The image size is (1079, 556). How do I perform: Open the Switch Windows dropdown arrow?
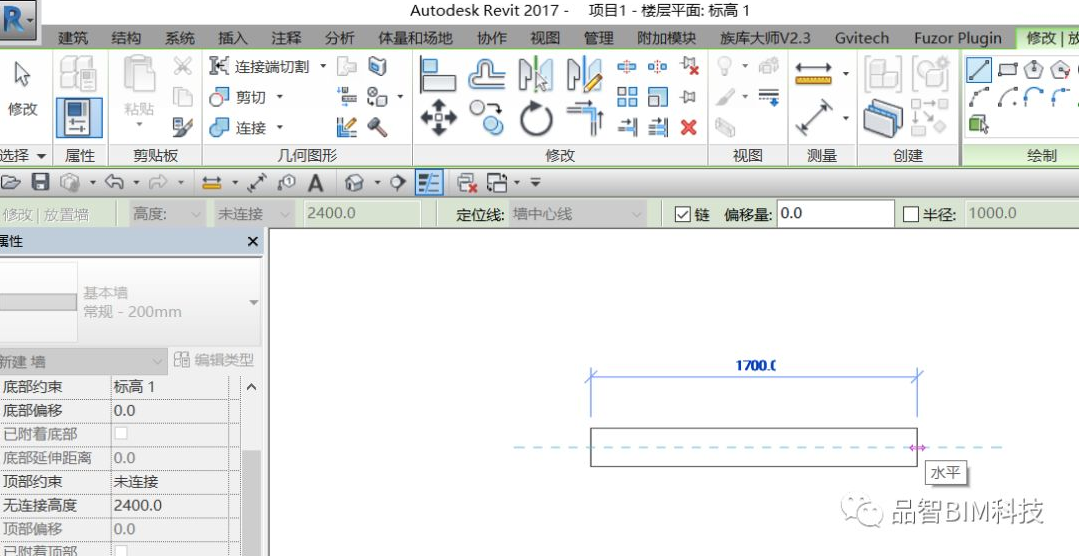517,183
